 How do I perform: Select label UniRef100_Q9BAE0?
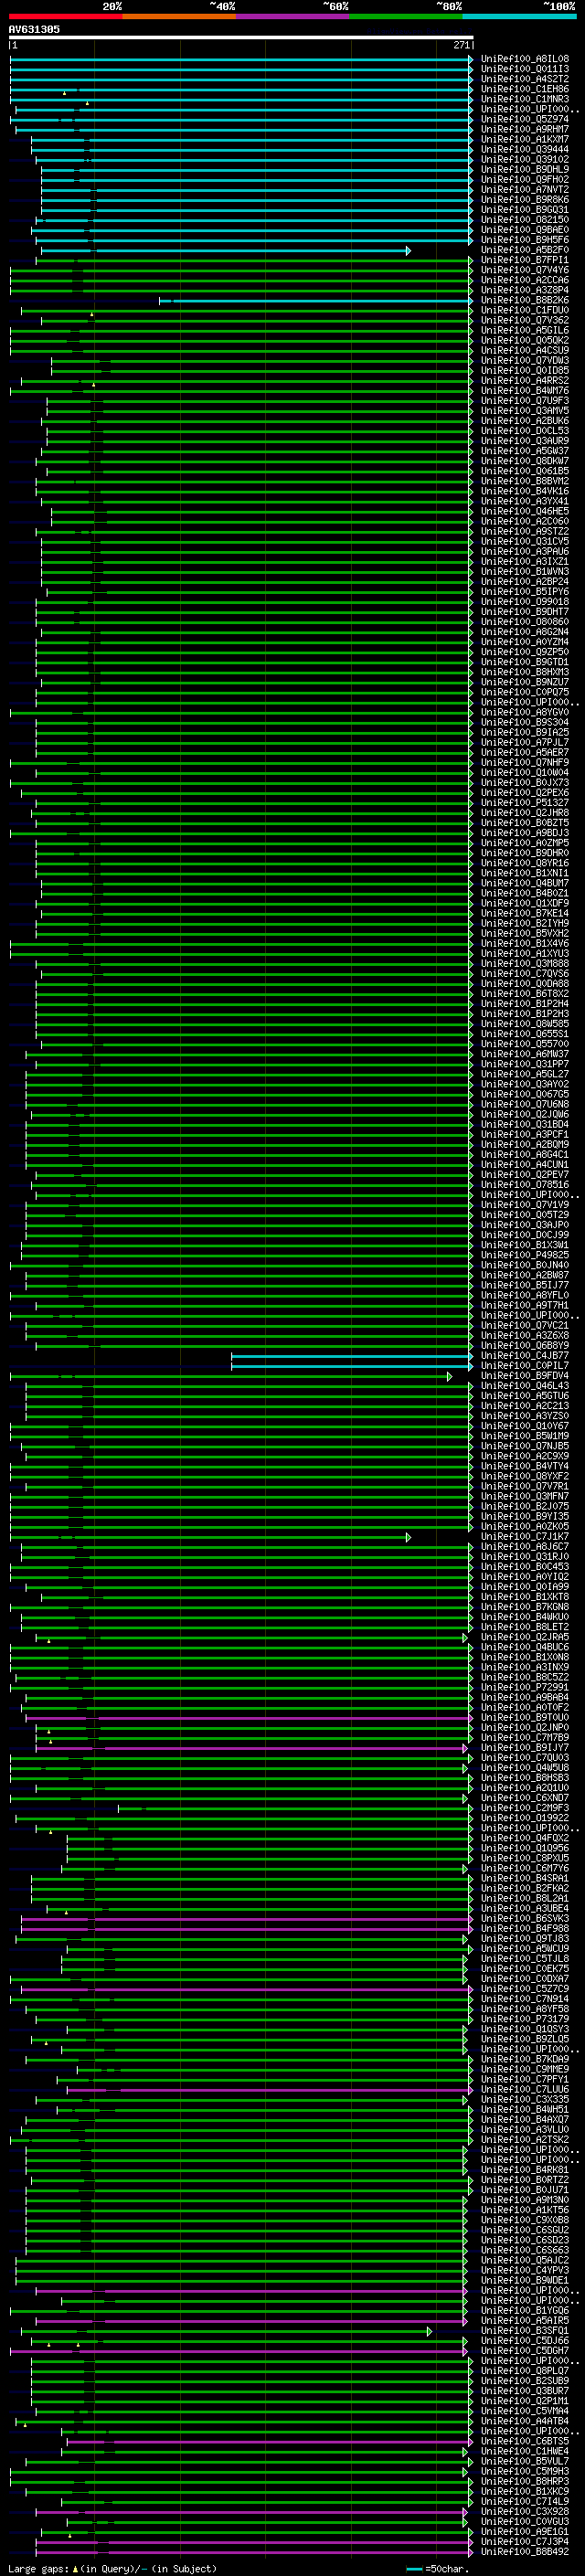tap(524, 230)
